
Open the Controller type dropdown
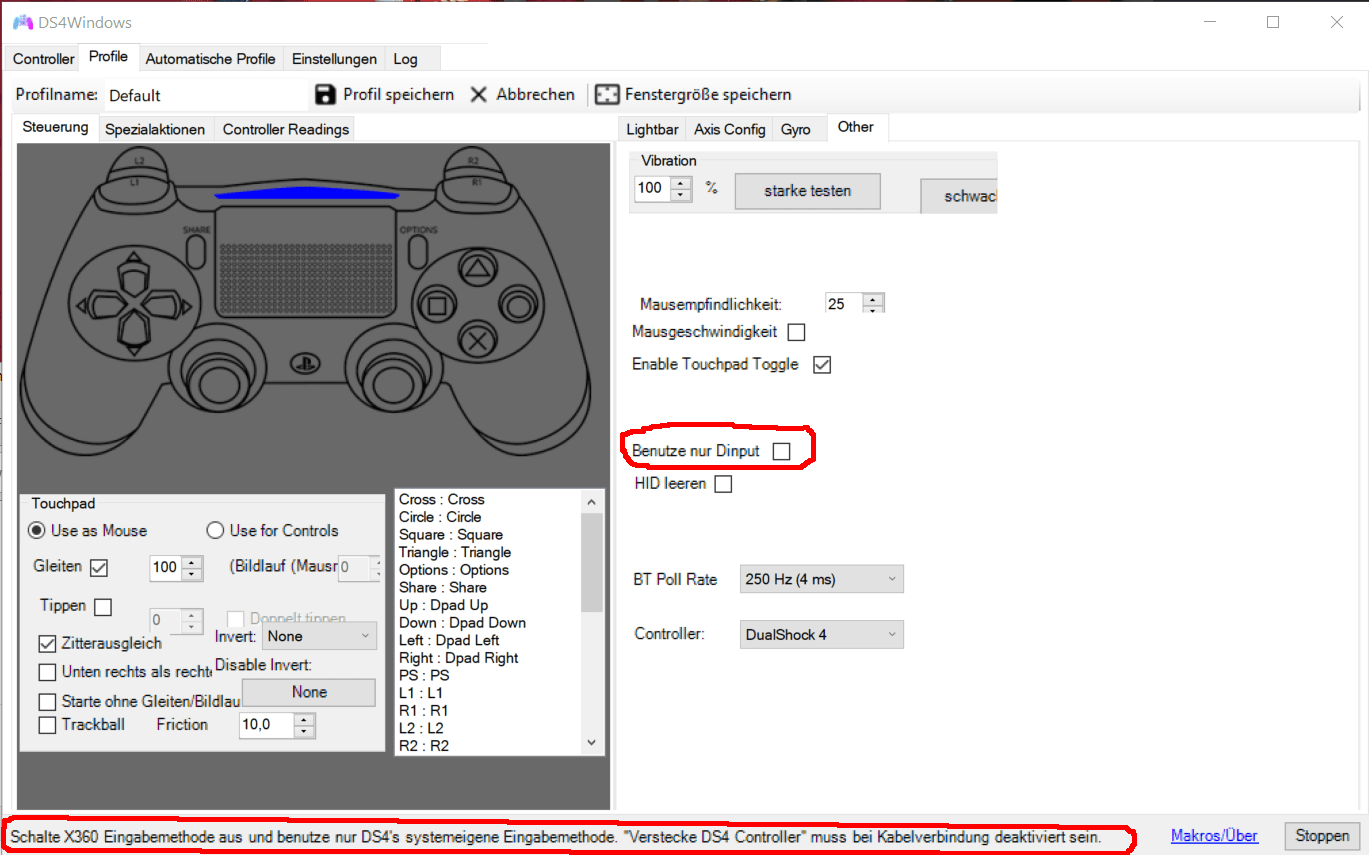tap(822, 635)
